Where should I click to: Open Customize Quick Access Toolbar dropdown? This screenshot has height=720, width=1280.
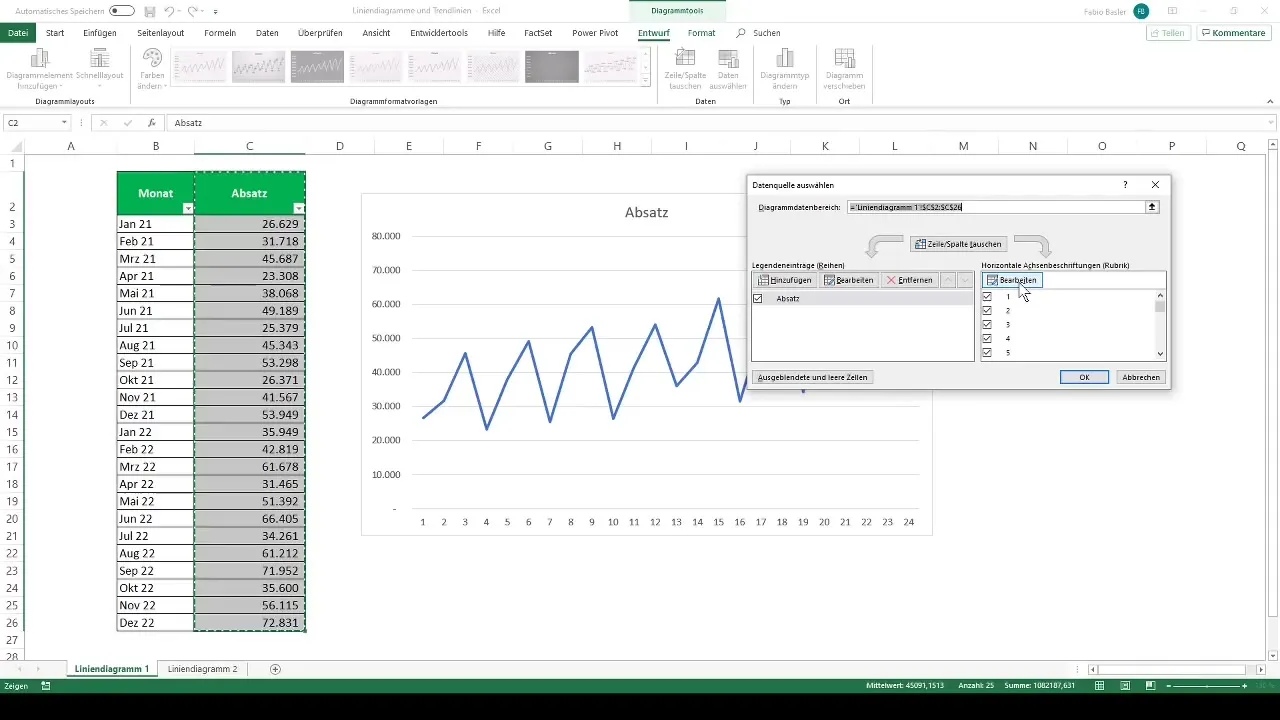(215, 11)
